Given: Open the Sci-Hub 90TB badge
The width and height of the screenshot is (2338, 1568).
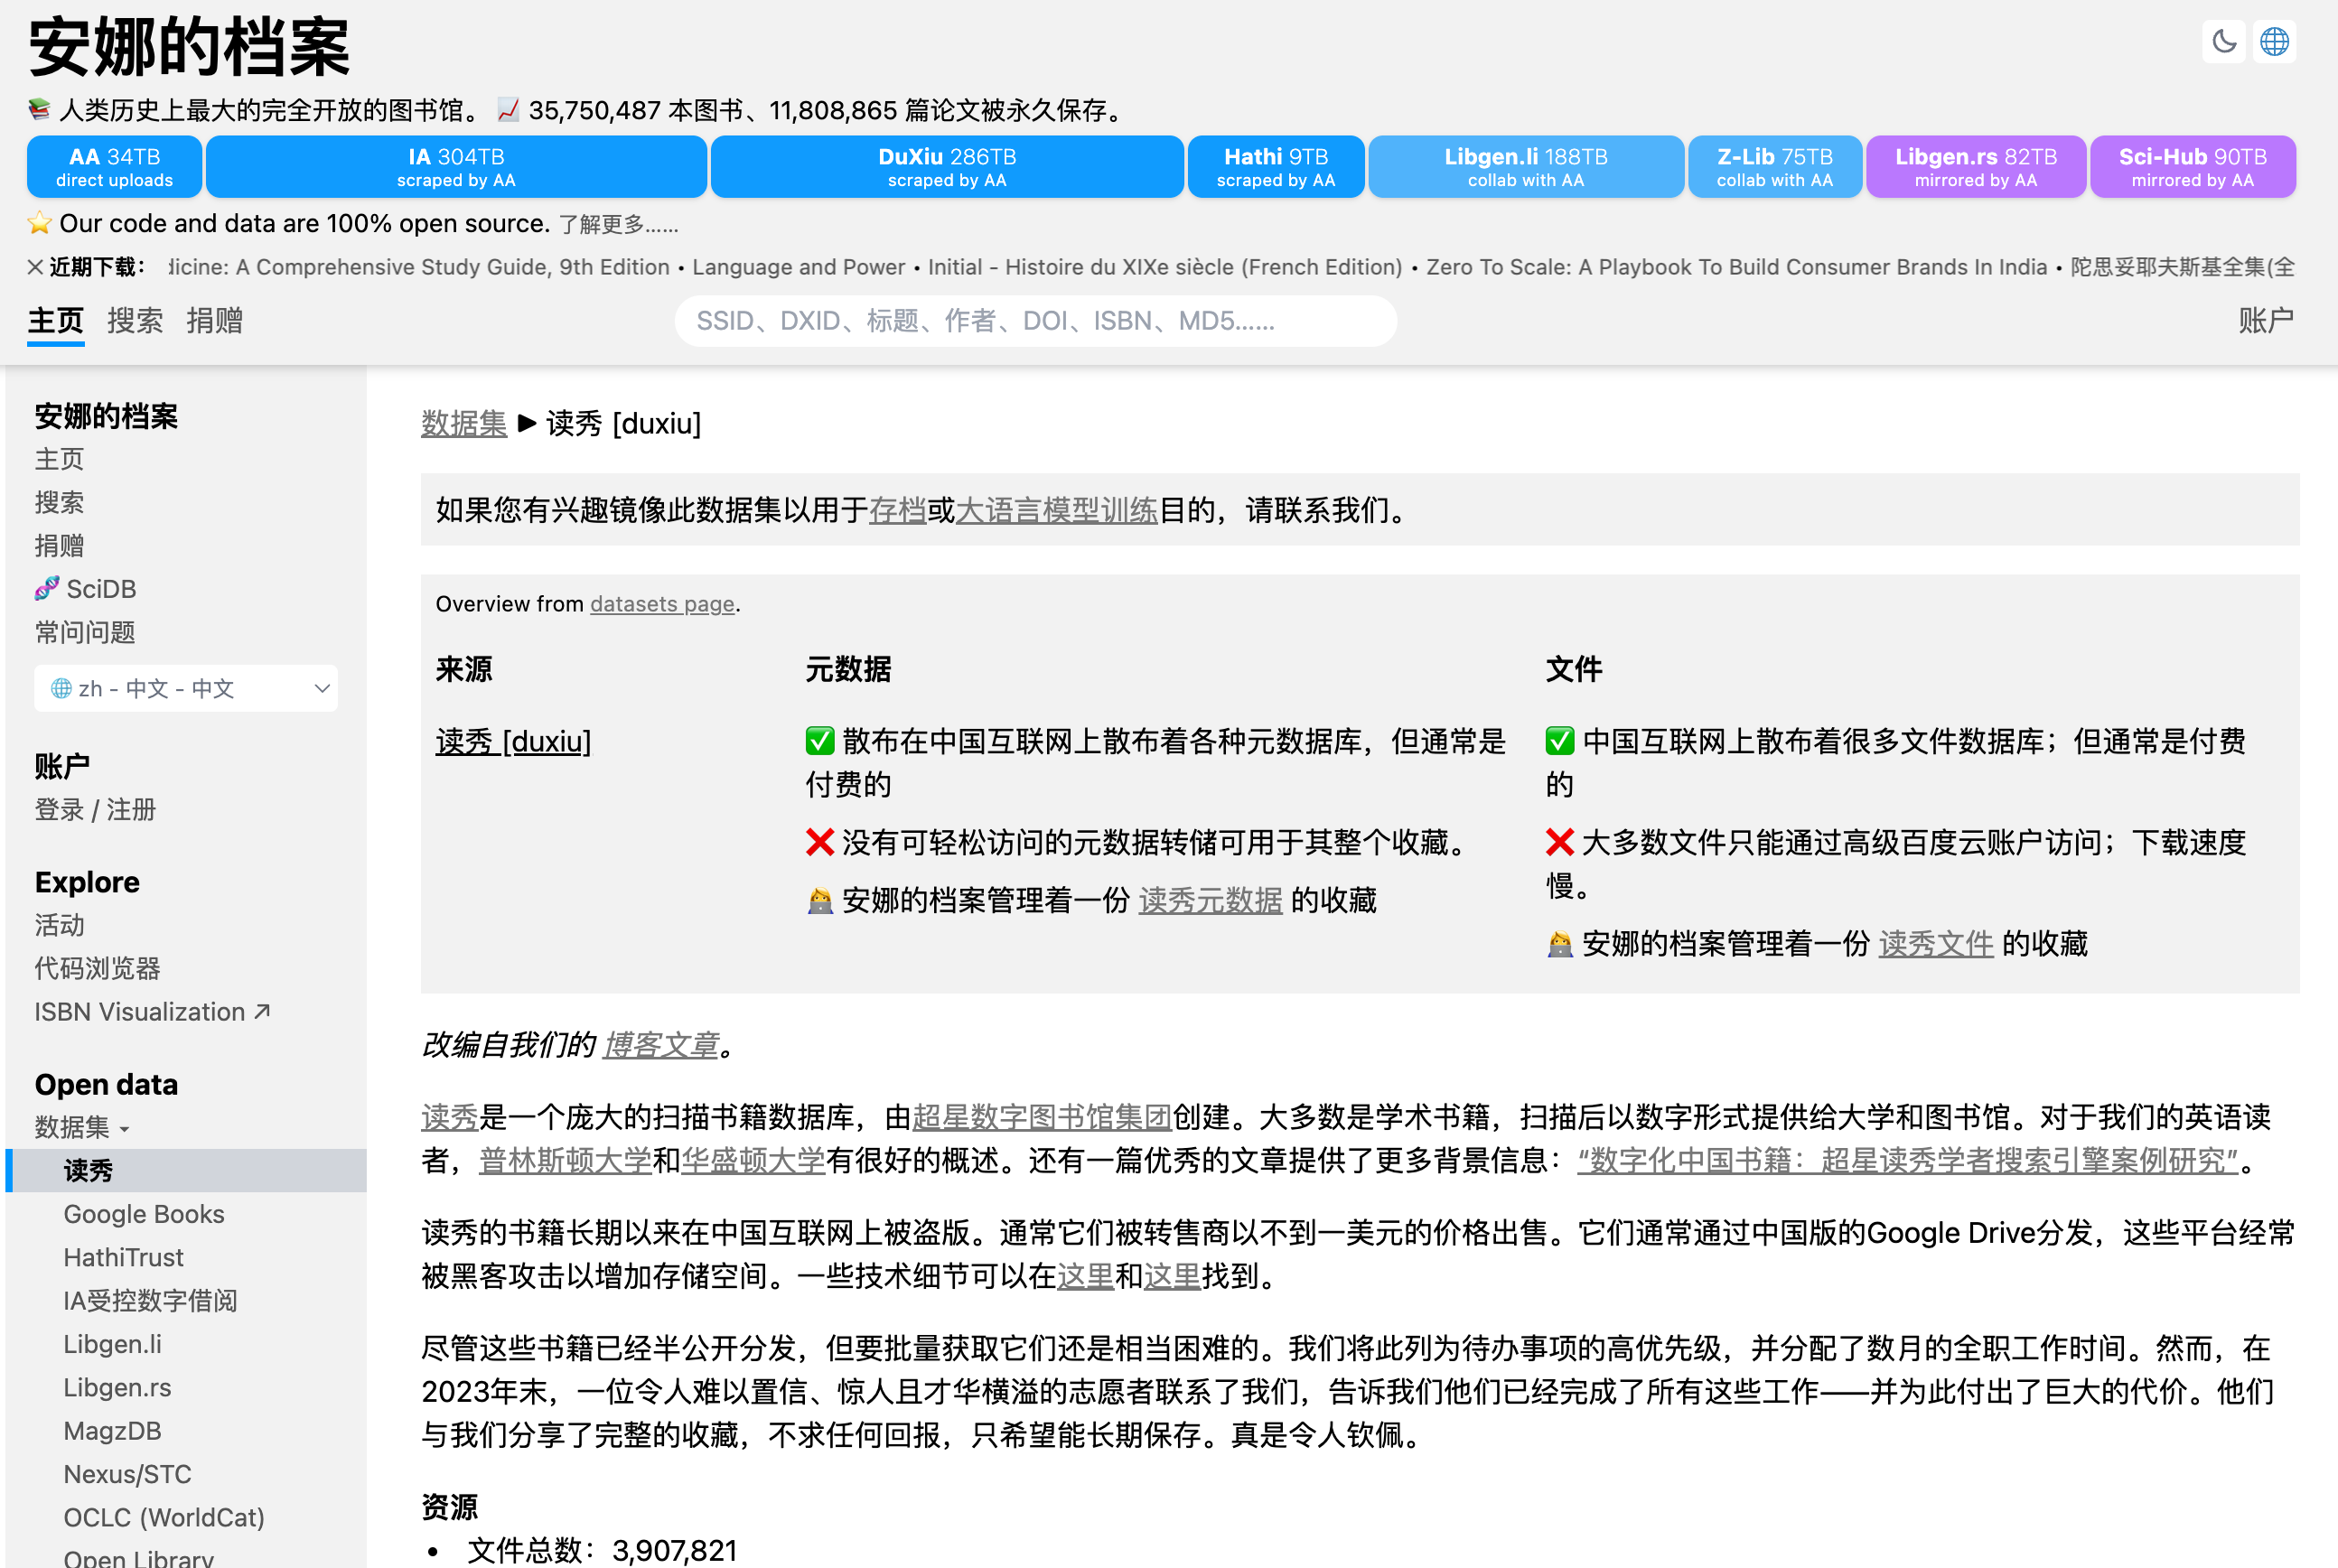Looking at the screenshot, I should click(2193, 167).
